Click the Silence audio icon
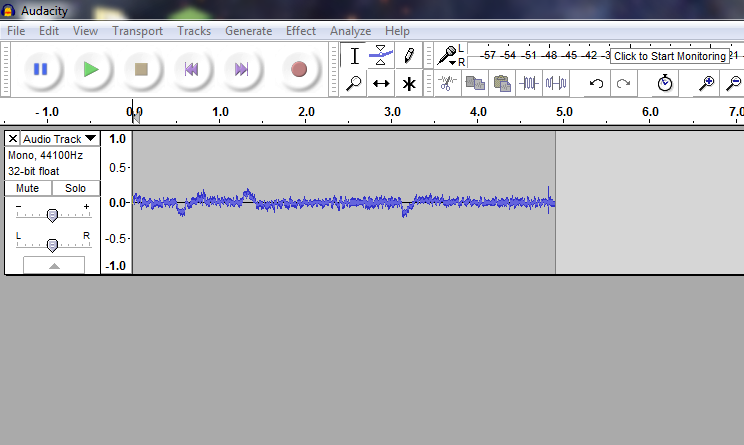 [556, 83]
